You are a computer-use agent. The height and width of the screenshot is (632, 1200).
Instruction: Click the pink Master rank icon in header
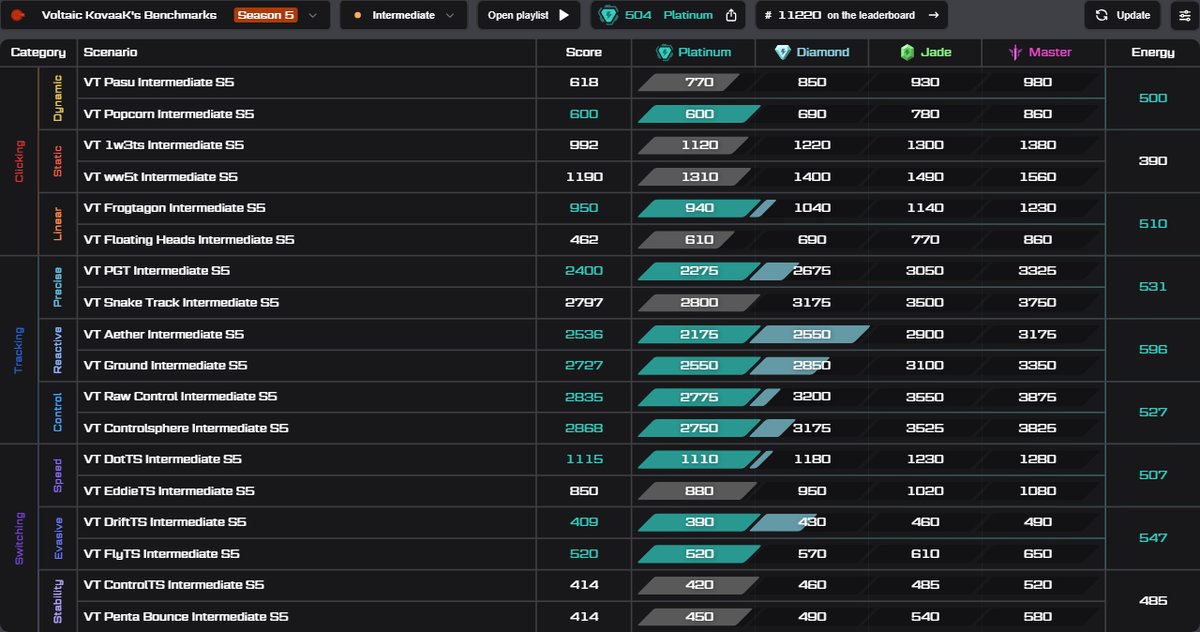tap(1017, 52)
